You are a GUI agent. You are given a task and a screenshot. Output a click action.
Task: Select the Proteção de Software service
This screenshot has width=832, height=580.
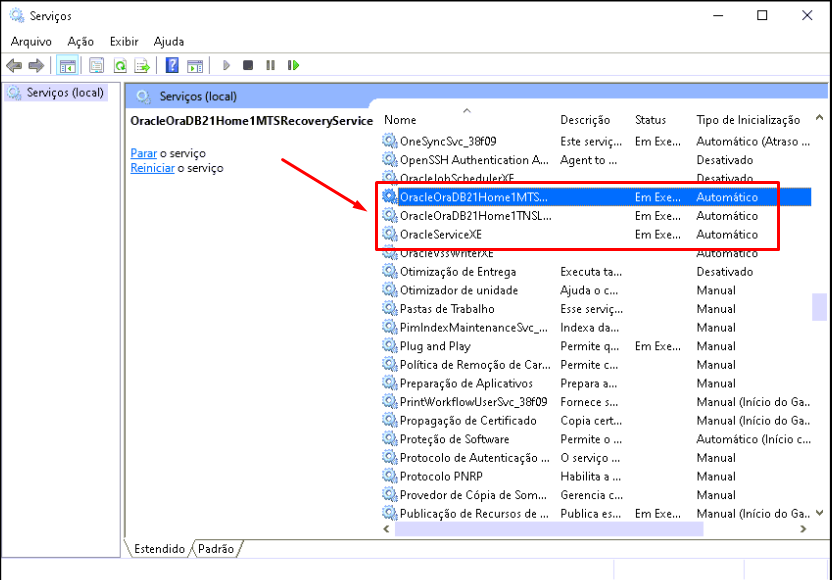(x=596, y=439)
